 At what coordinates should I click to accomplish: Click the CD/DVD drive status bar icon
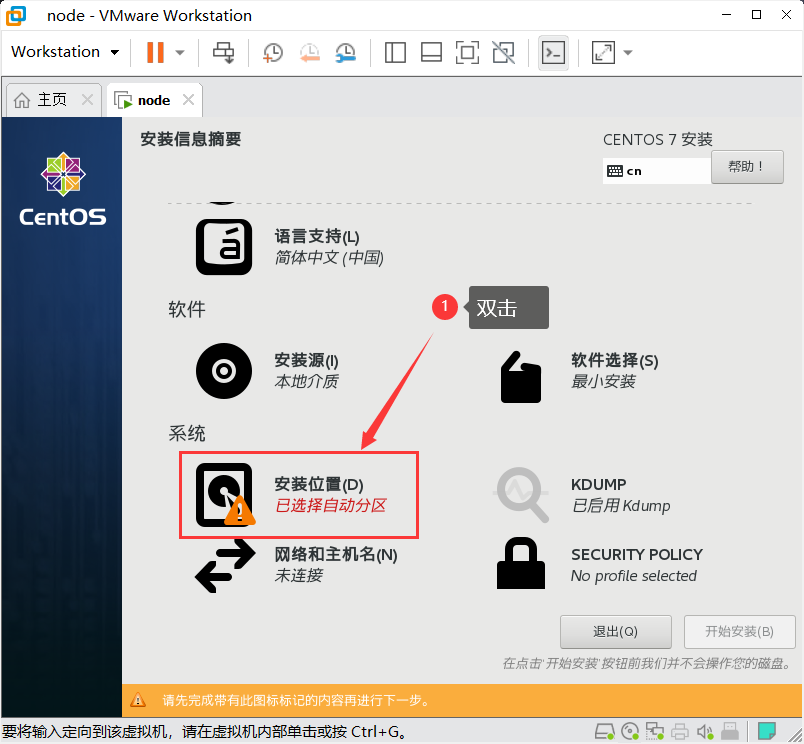pyautogui.click(x=630, y=731)
